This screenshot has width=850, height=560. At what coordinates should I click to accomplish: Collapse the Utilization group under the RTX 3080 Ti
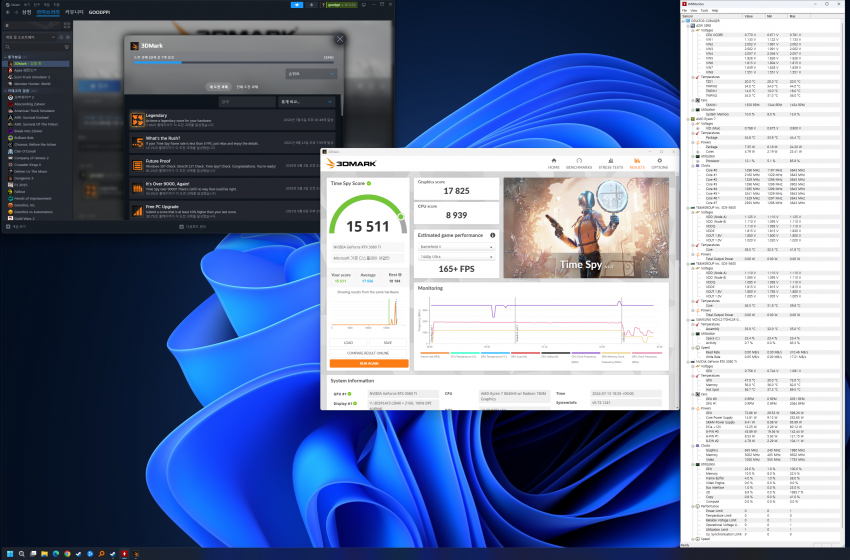[x=693, y=464]
